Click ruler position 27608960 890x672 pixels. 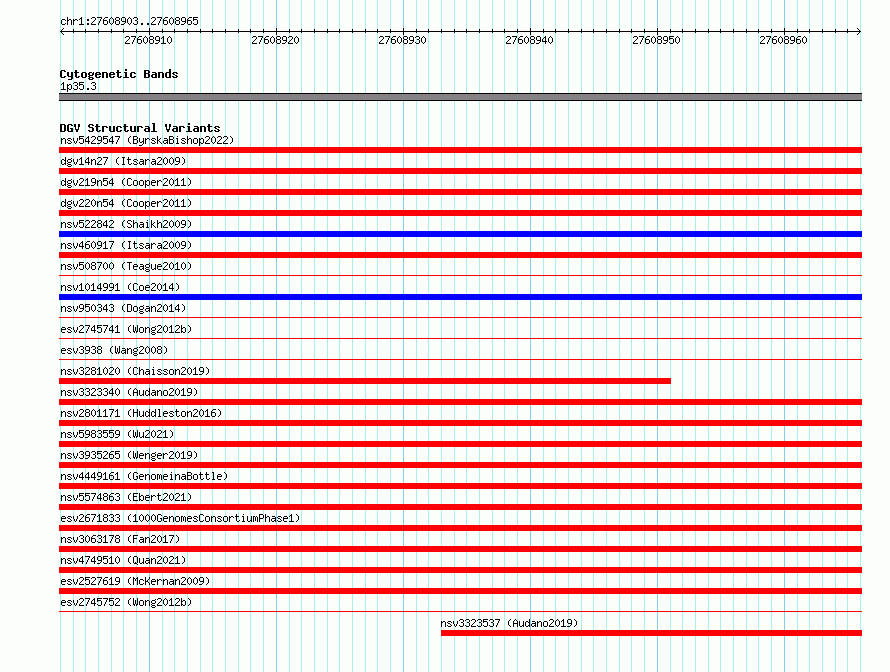tap(783, 40)
